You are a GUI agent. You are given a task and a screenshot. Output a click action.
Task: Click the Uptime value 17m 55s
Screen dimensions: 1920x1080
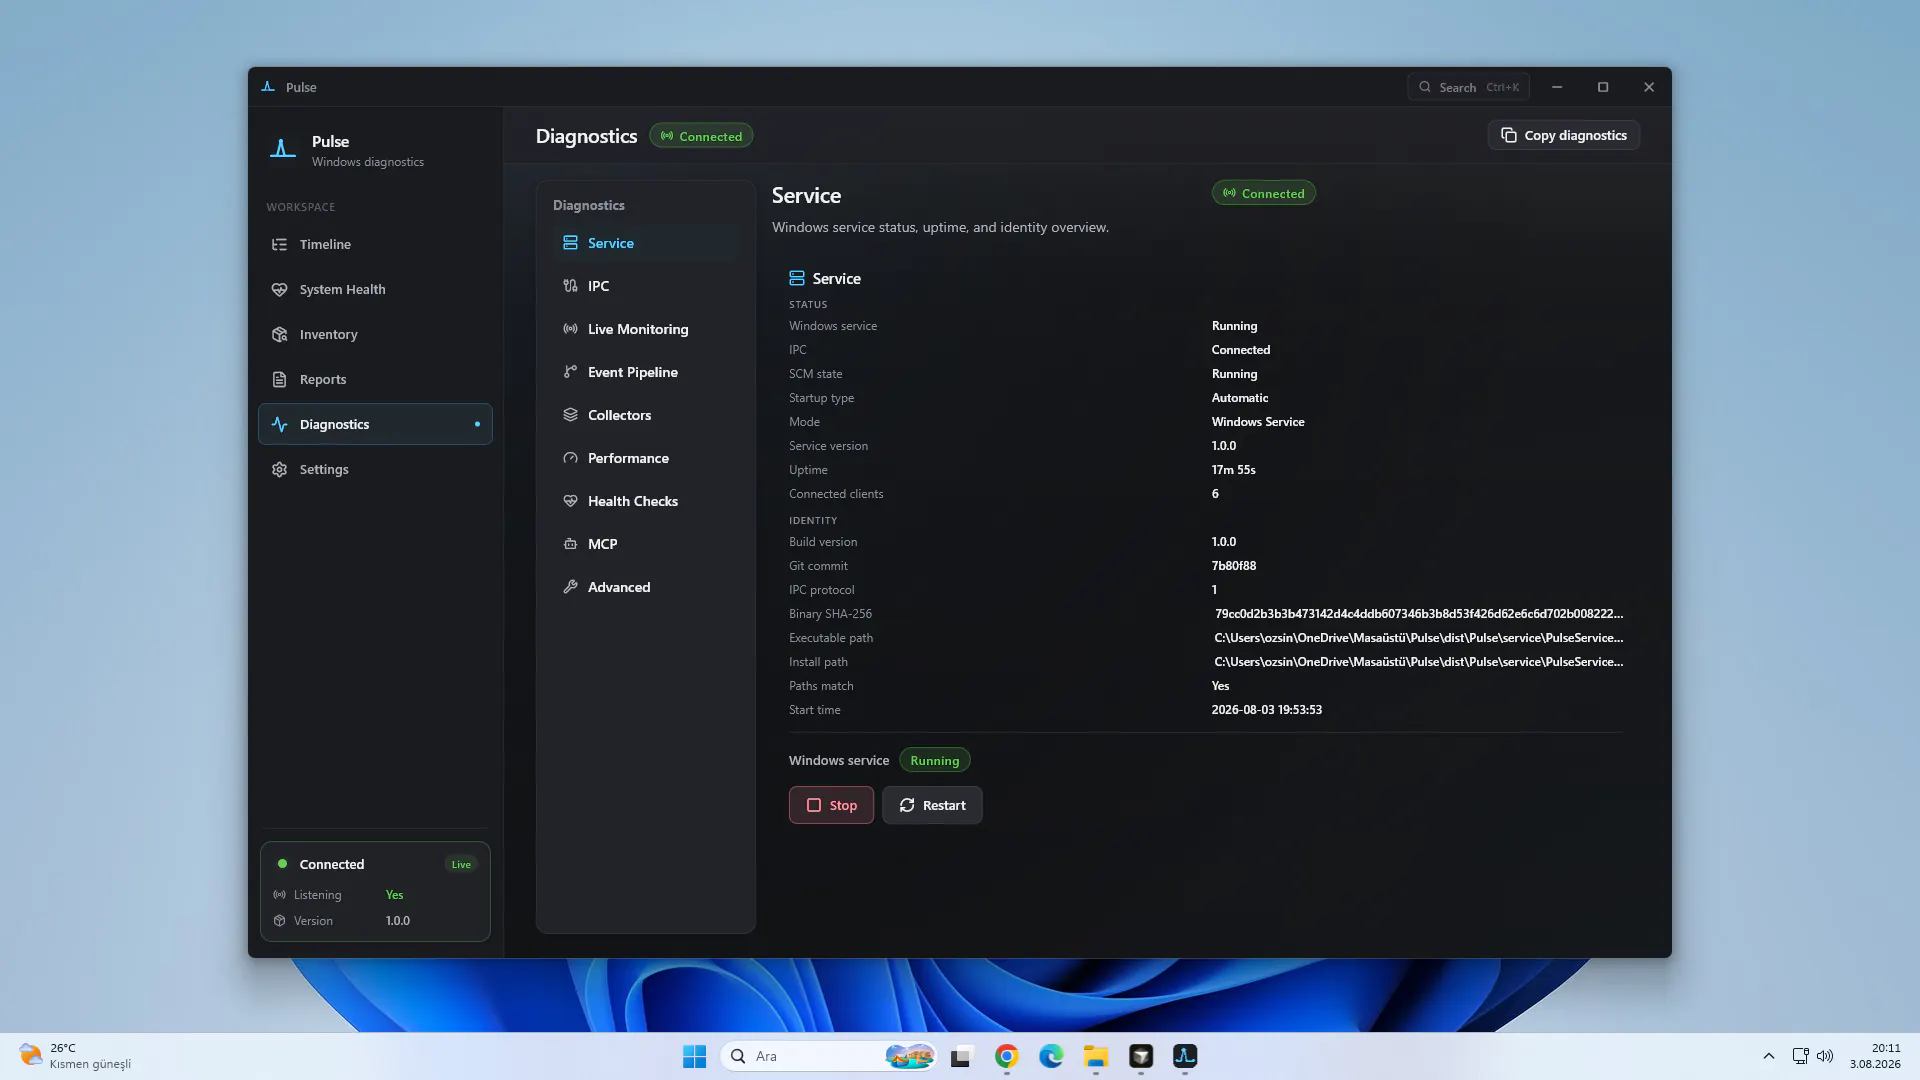click(1234, 470)
